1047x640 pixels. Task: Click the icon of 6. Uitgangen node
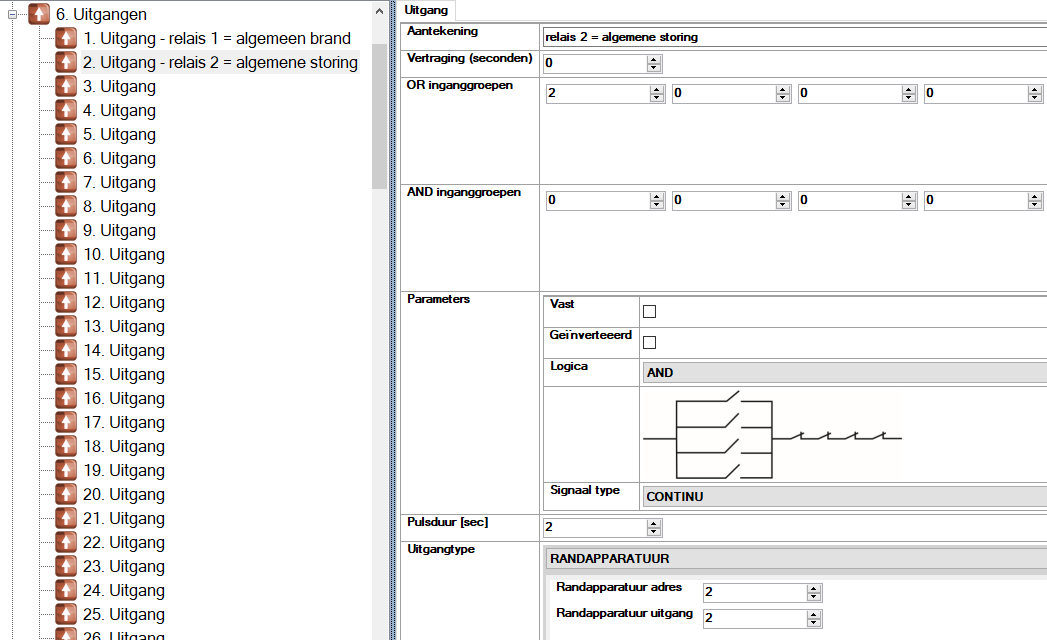(39, 14)
